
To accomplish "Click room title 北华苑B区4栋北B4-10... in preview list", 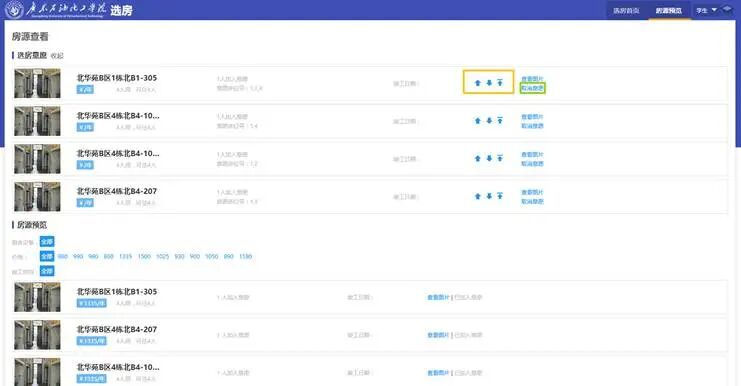I will (118, 367).
